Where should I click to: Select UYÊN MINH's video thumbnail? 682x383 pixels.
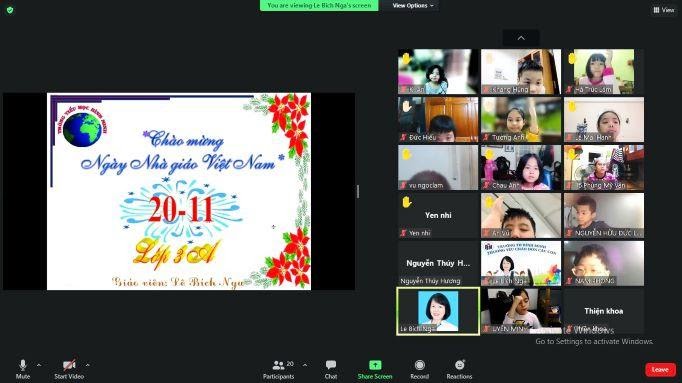coord(521,311)
